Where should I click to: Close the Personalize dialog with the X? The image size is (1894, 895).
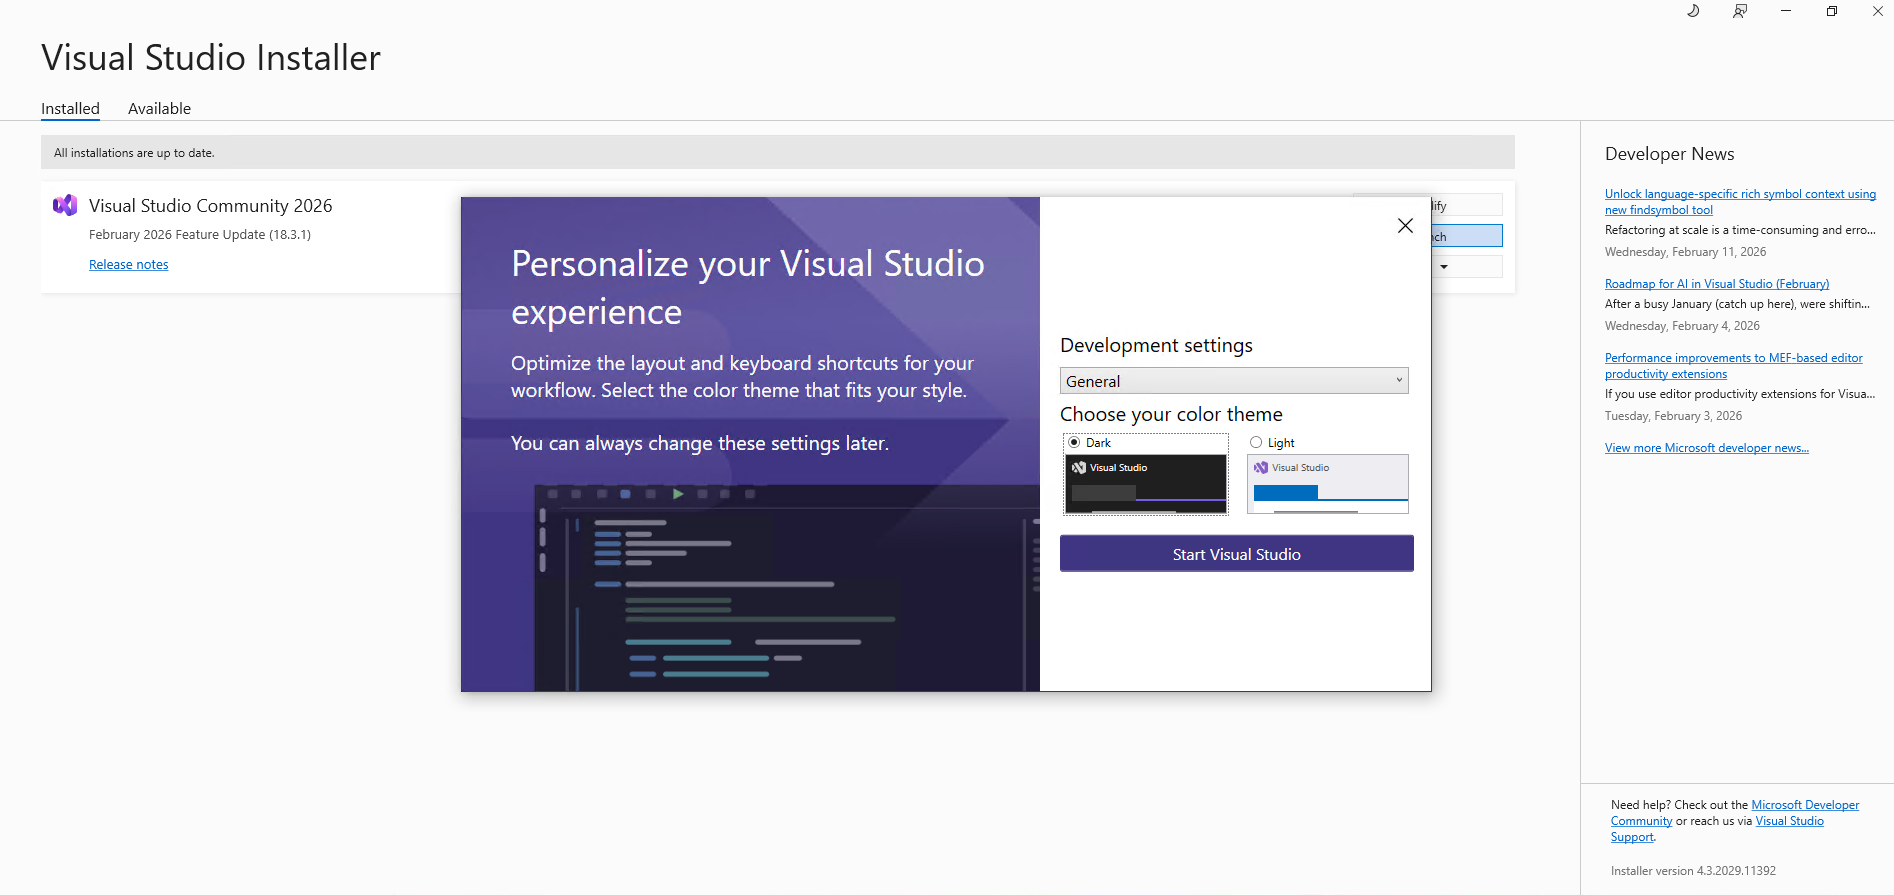[x=1405, y=226]
